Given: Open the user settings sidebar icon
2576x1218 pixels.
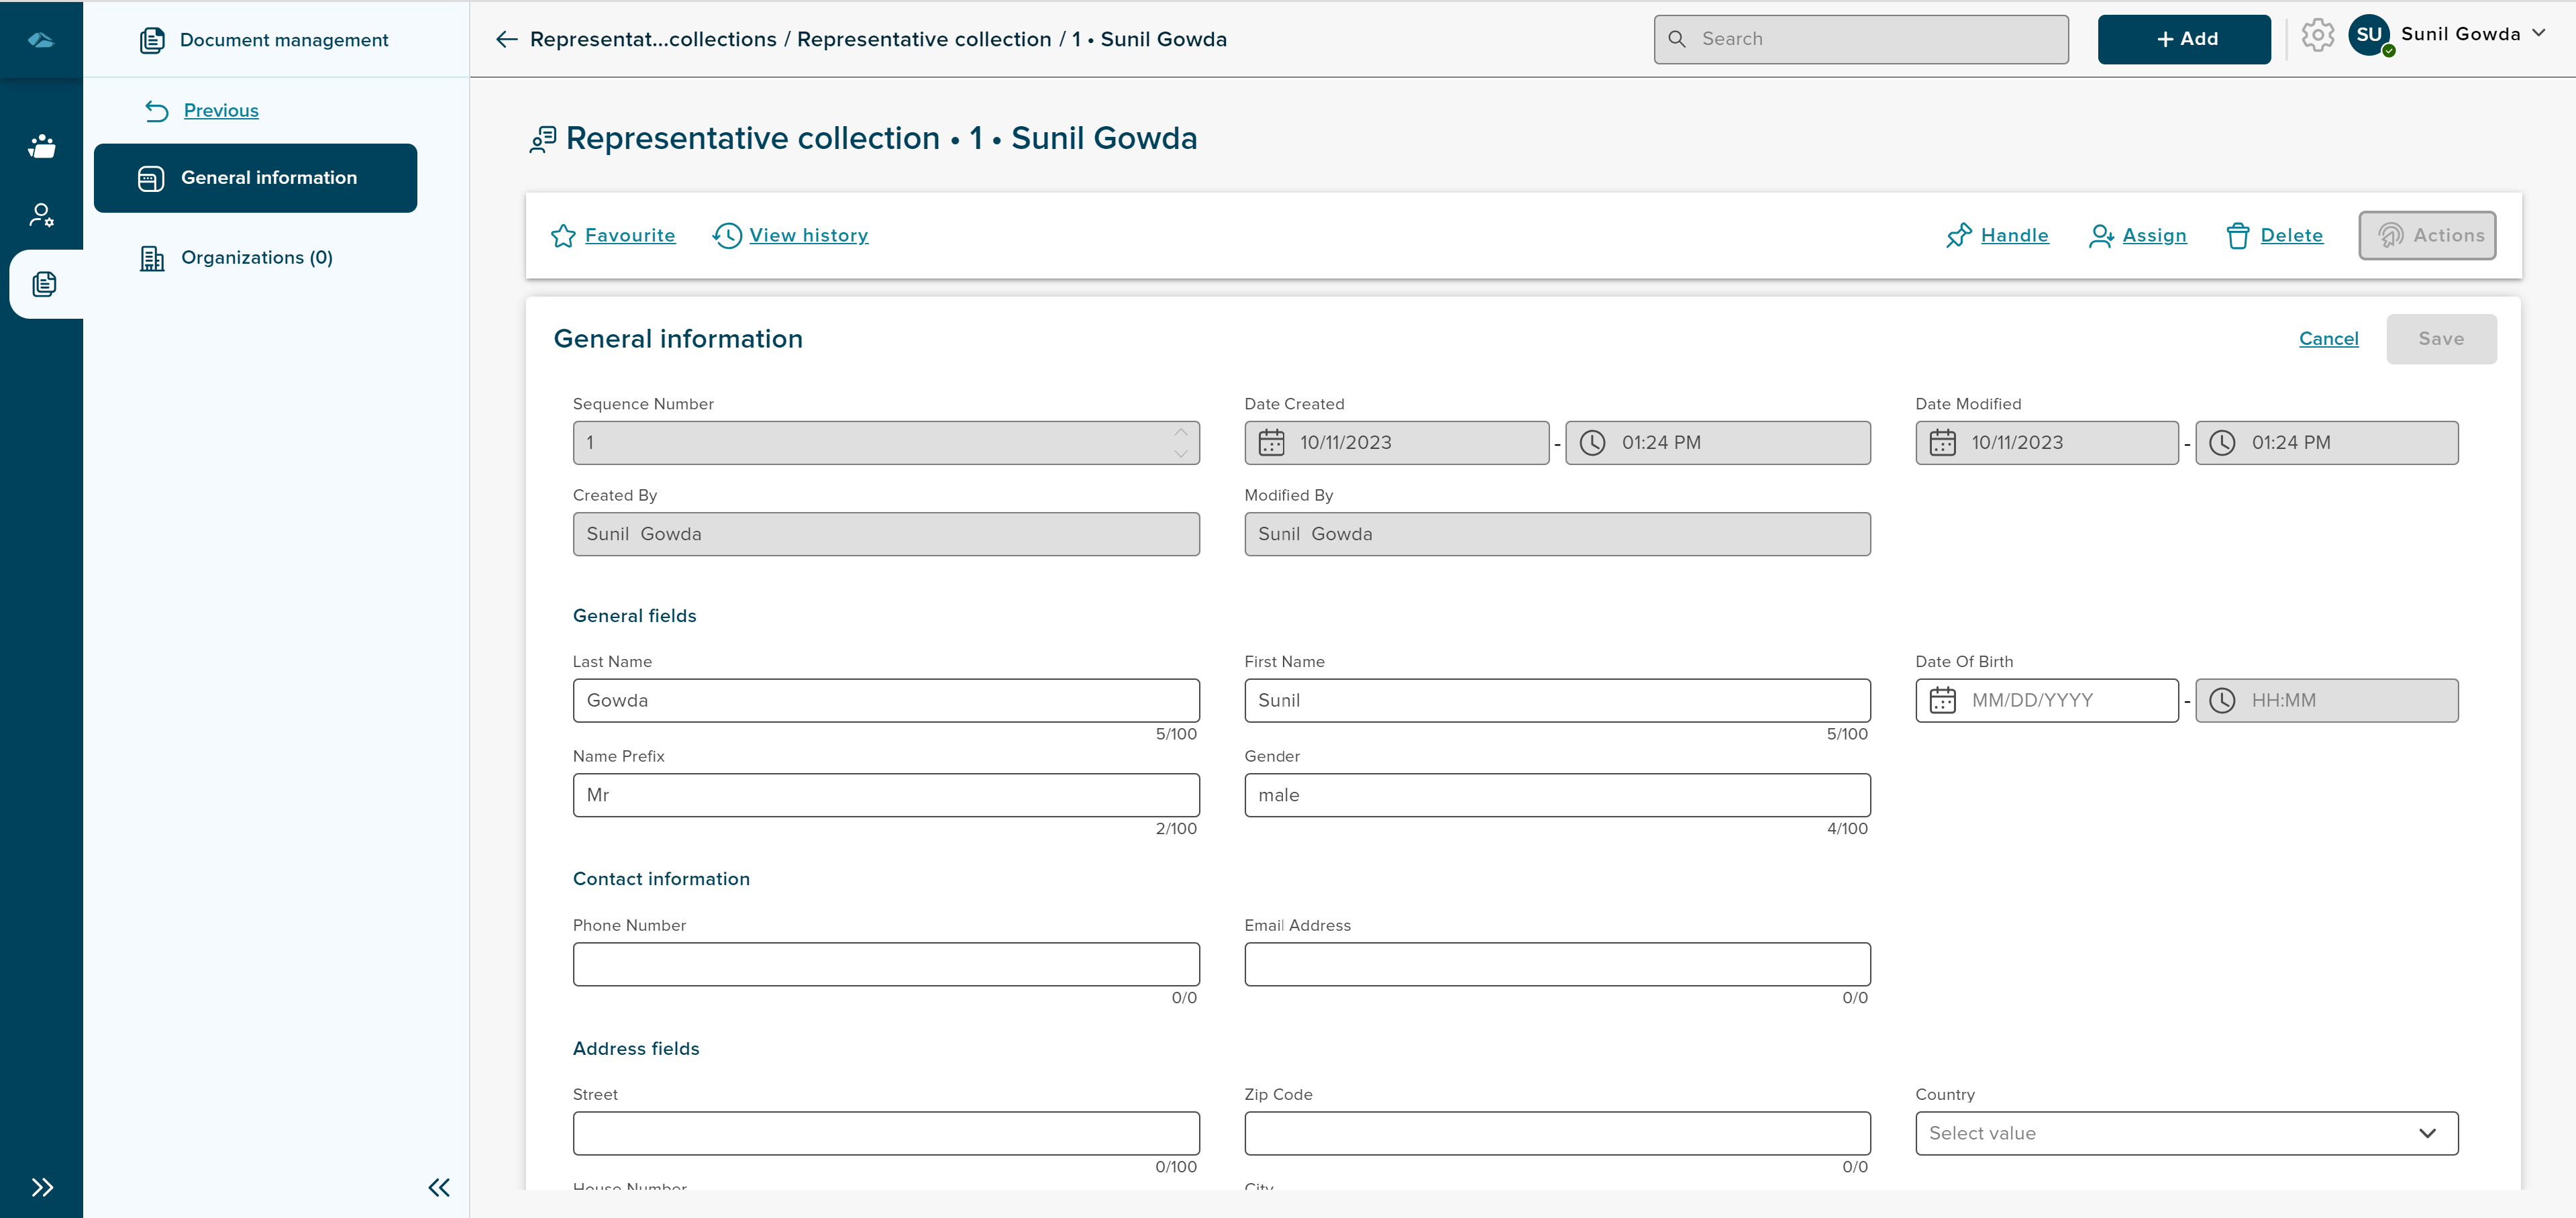Looking at the screenshot, I should point(42,215).
